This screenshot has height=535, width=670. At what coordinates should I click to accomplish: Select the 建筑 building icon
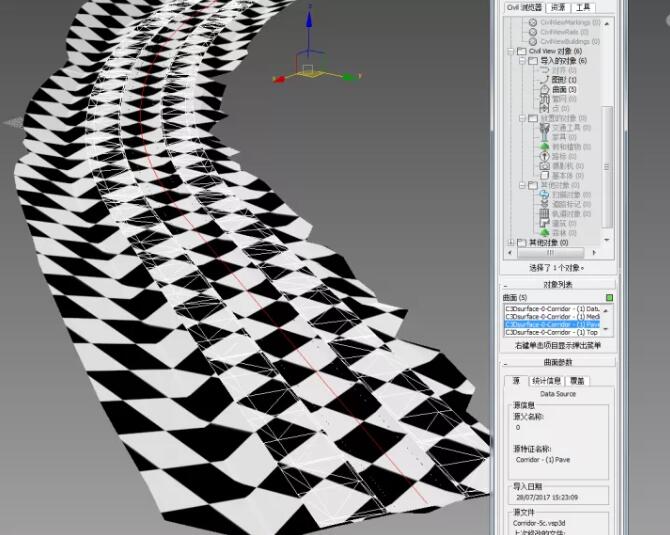(544, 223)
